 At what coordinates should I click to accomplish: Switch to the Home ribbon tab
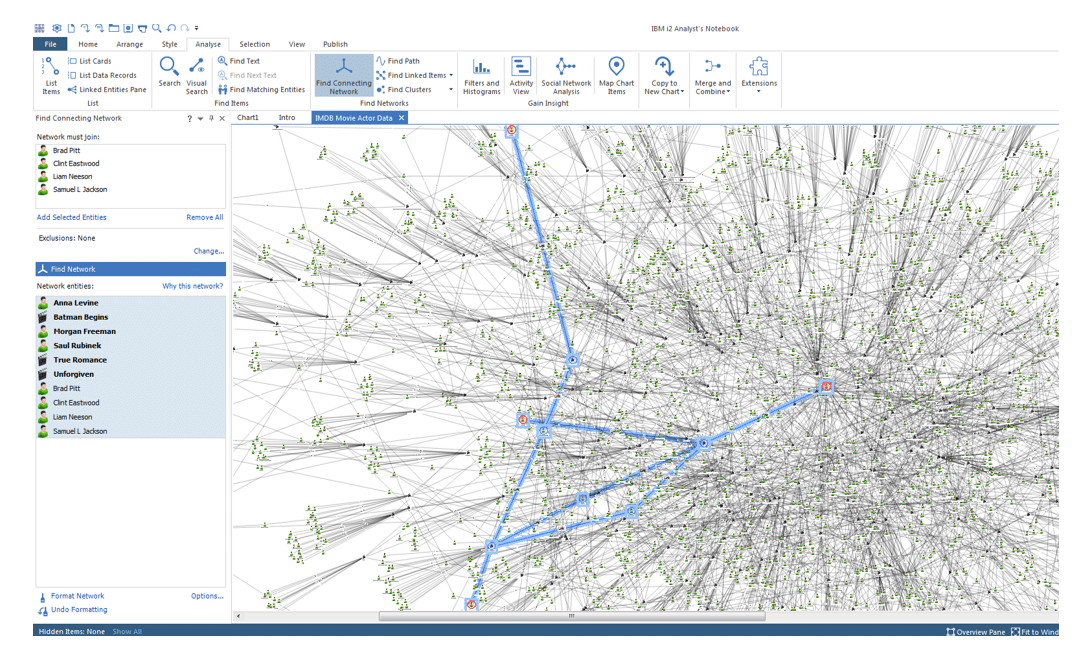point(88,44)
